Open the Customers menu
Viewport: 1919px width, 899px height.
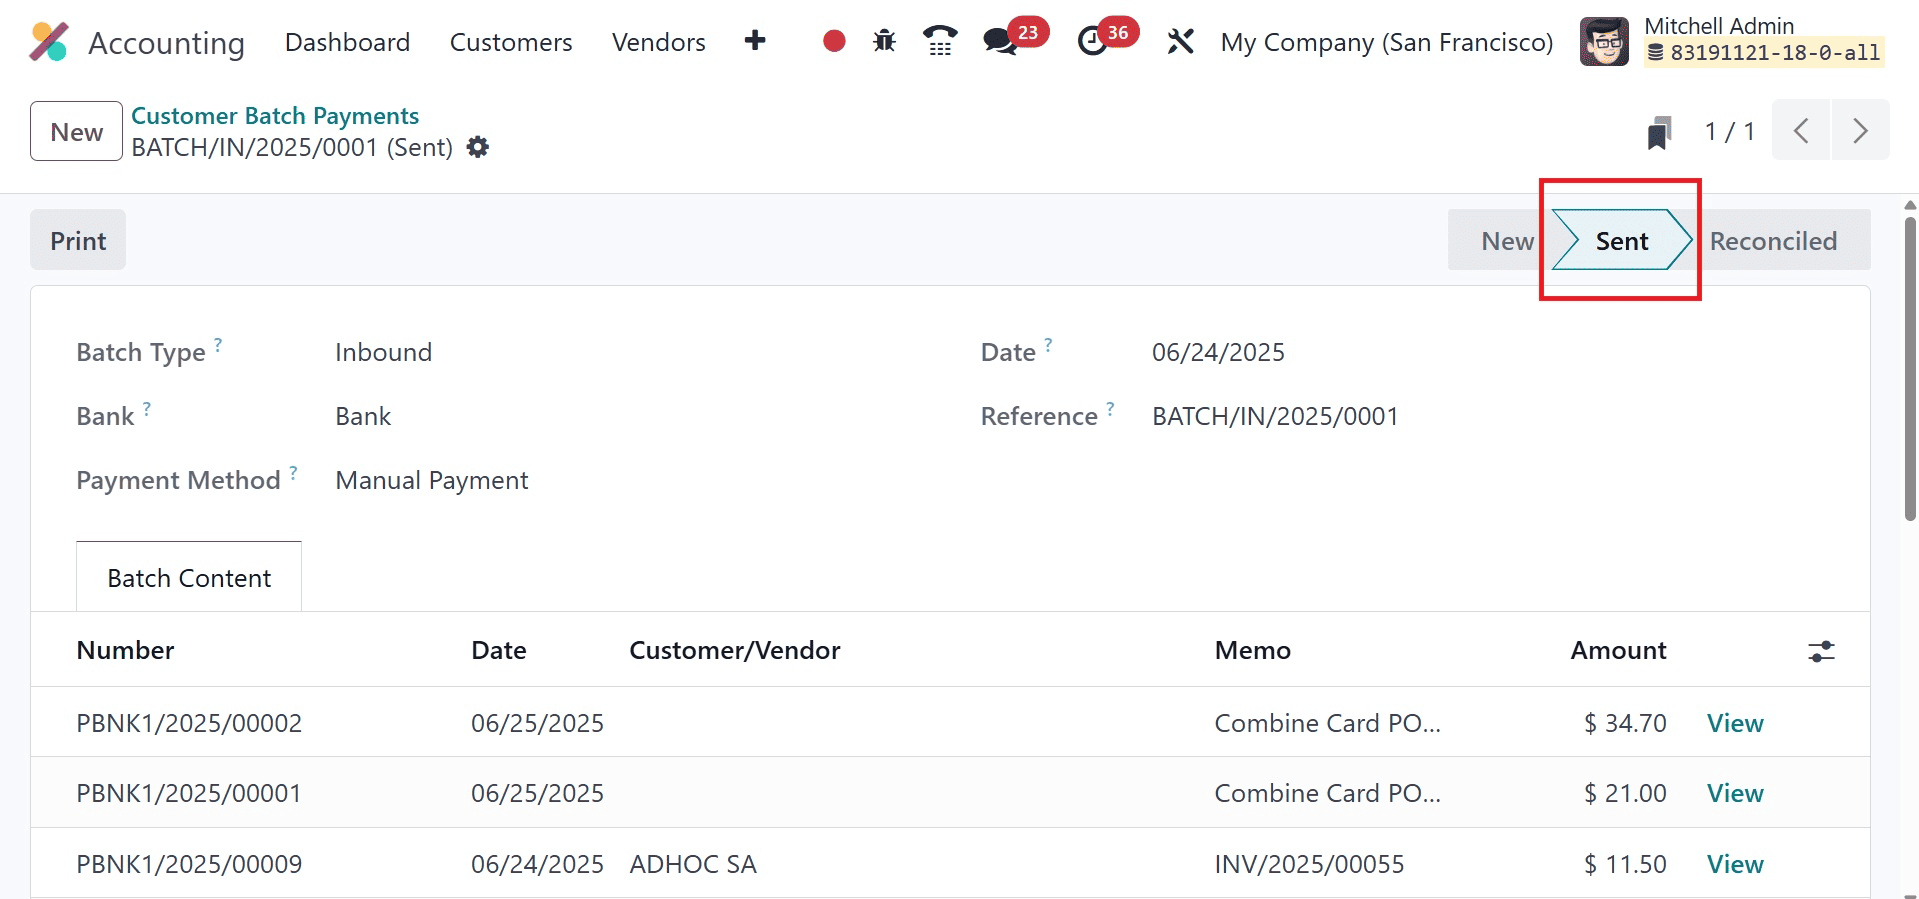point(511,42)
